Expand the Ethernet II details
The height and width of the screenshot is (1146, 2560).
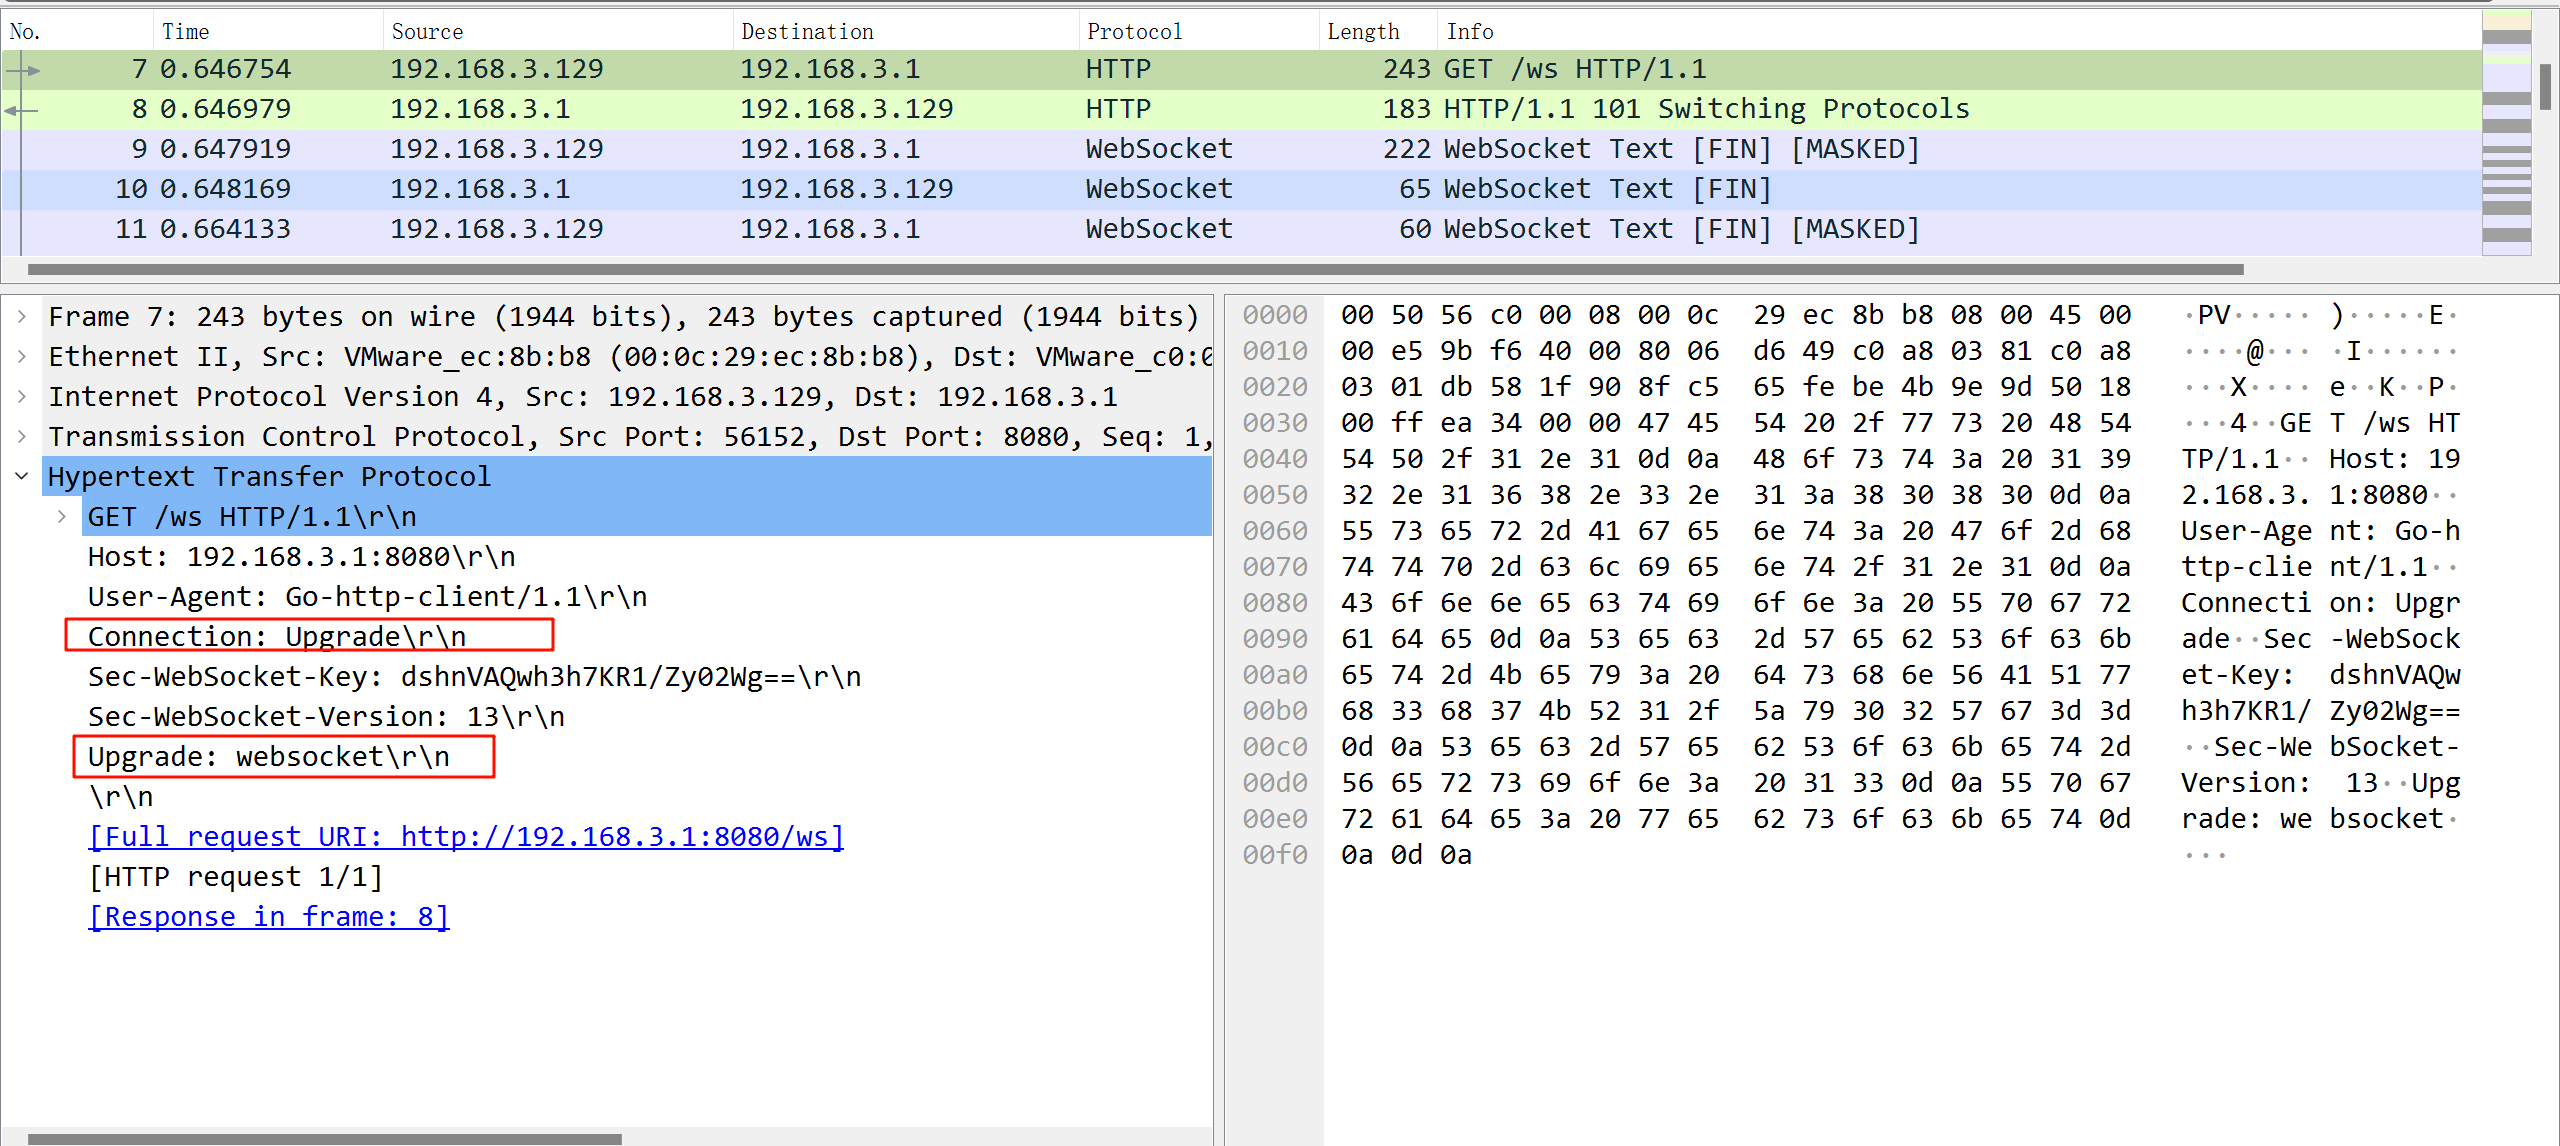[x=22, y=357]
